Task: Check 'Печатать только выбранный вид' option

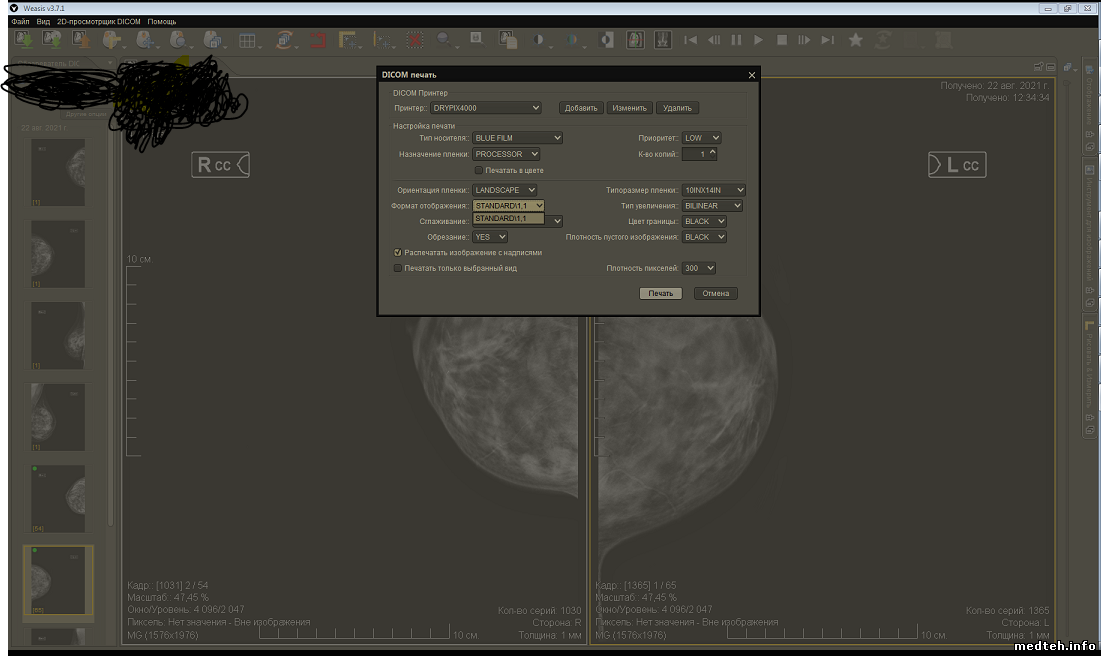Action: click(x=398, y=268)
